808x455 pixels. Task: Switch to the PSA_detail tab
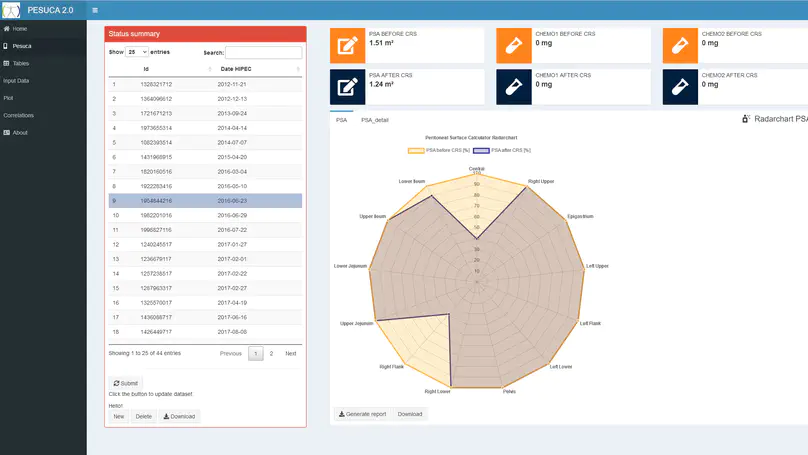pos(375,120)
